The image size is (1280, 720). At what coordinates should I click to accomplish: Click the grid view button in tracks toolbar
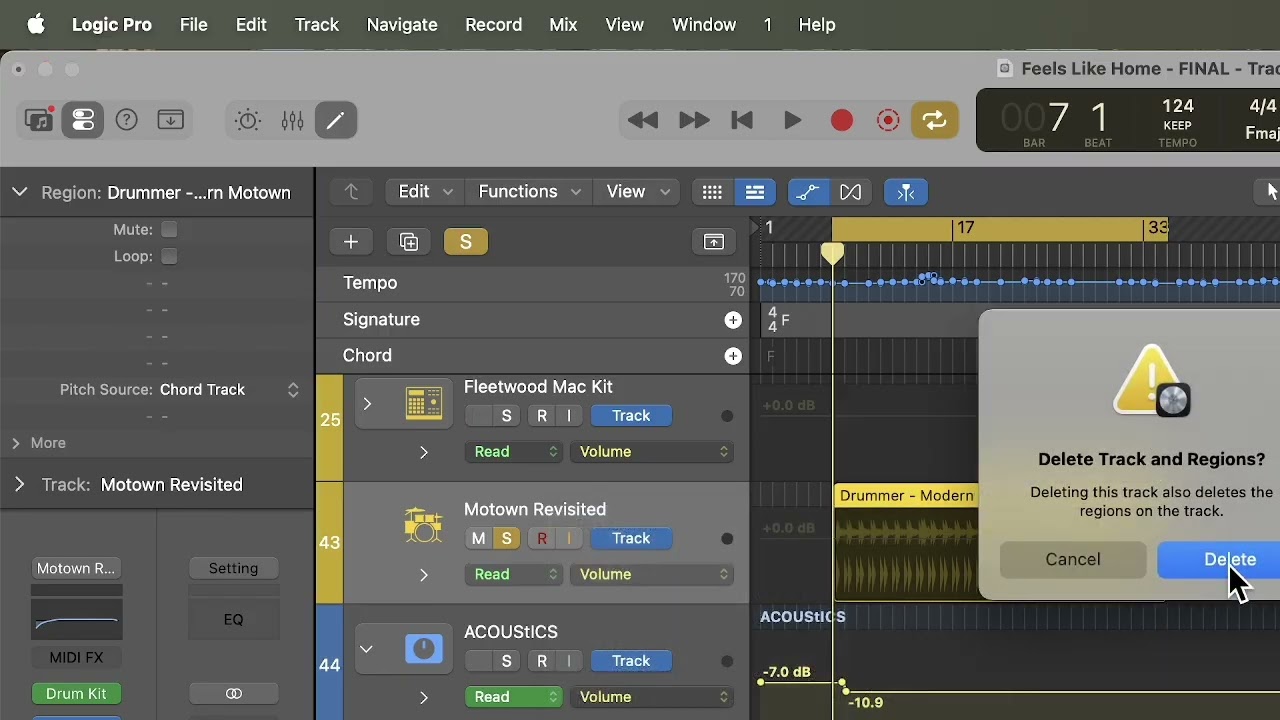712,192
